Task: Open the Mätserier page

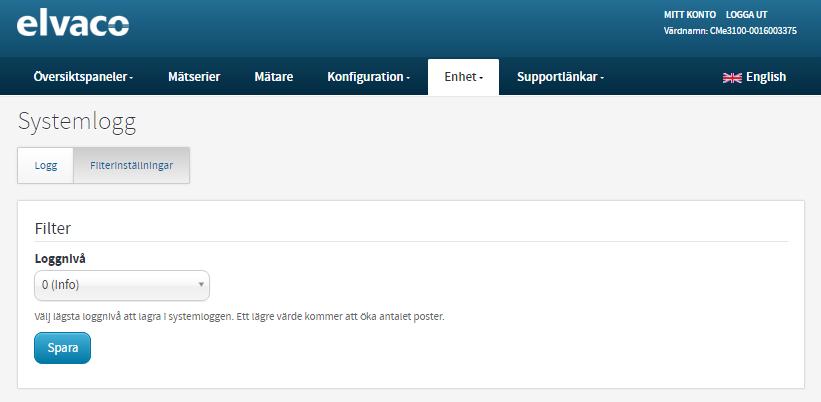Action: pos(194,76)
